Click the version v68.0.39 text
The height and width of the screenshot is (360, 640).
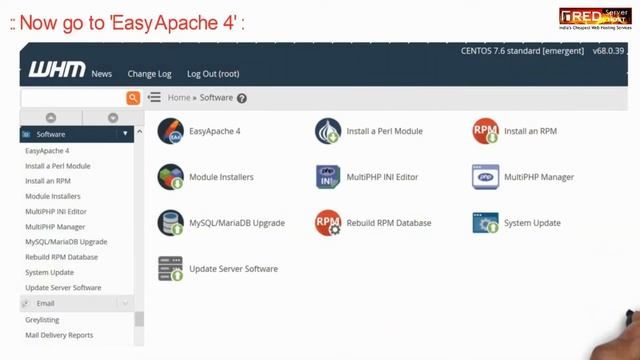[609, 51]
